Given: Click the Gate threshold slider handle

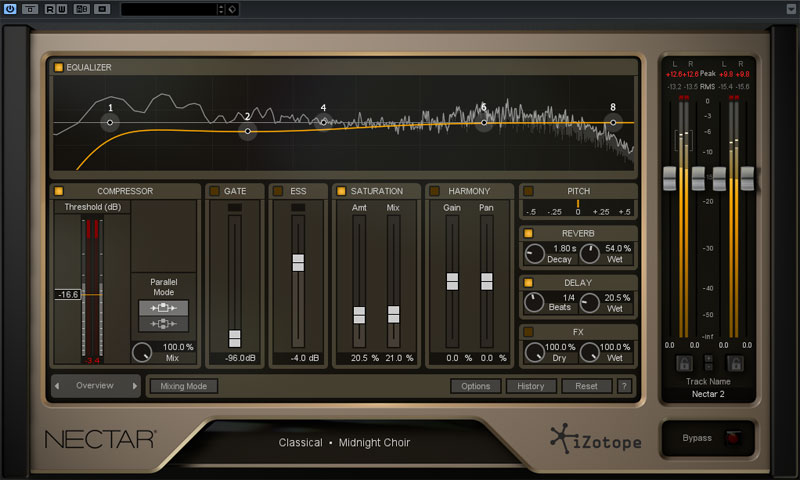Looking at the screenshot, I should [235, 339].
